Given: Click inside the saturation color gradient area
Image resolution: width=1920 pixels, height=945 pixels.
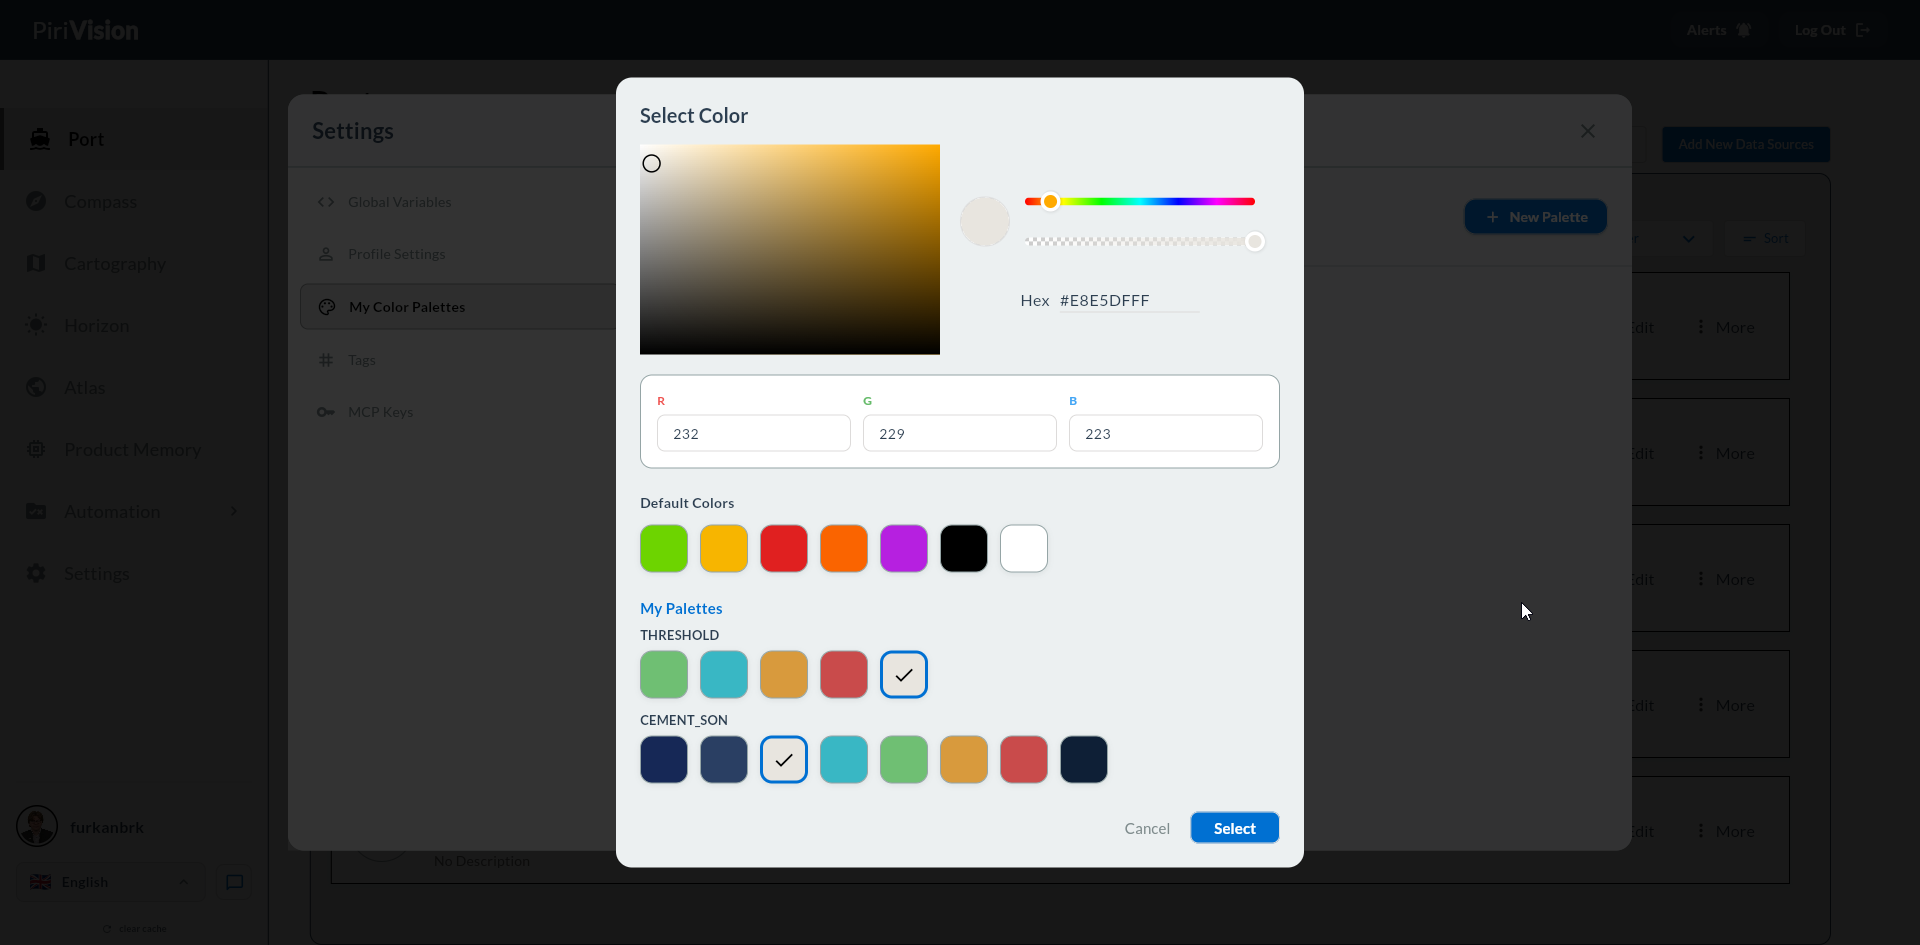Looking at the screenshot, I should click(x=790, y=249).
